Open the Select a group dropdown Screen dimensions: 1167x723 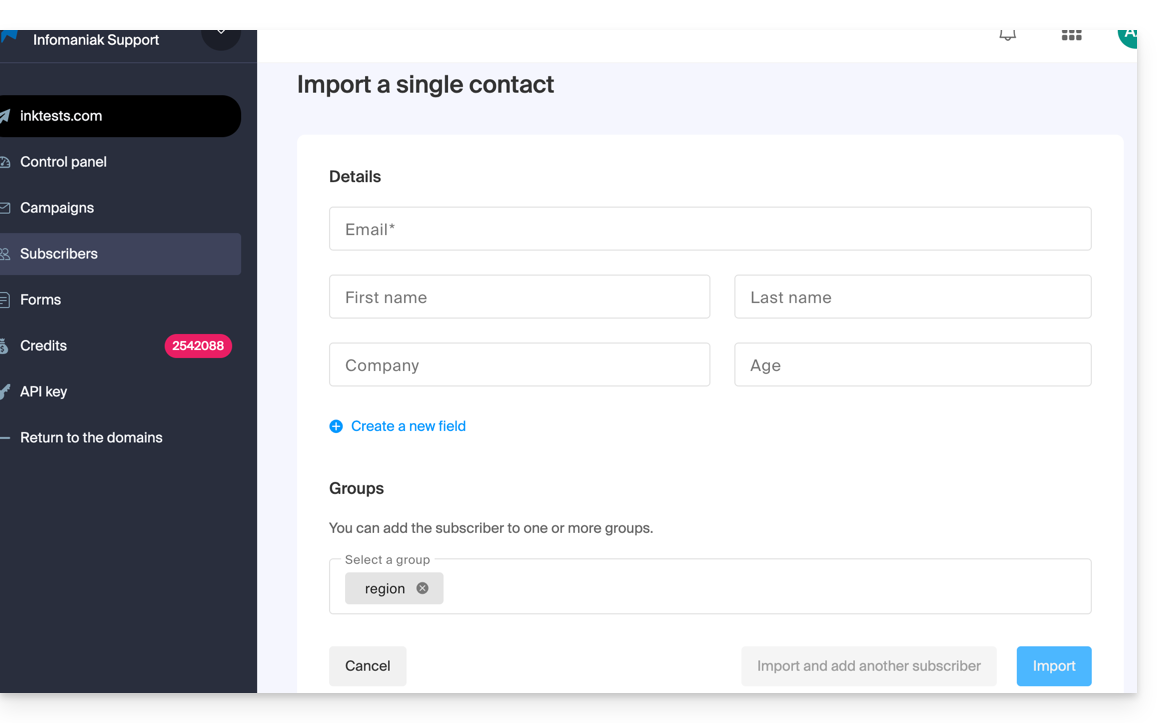(x=760, y=588)
